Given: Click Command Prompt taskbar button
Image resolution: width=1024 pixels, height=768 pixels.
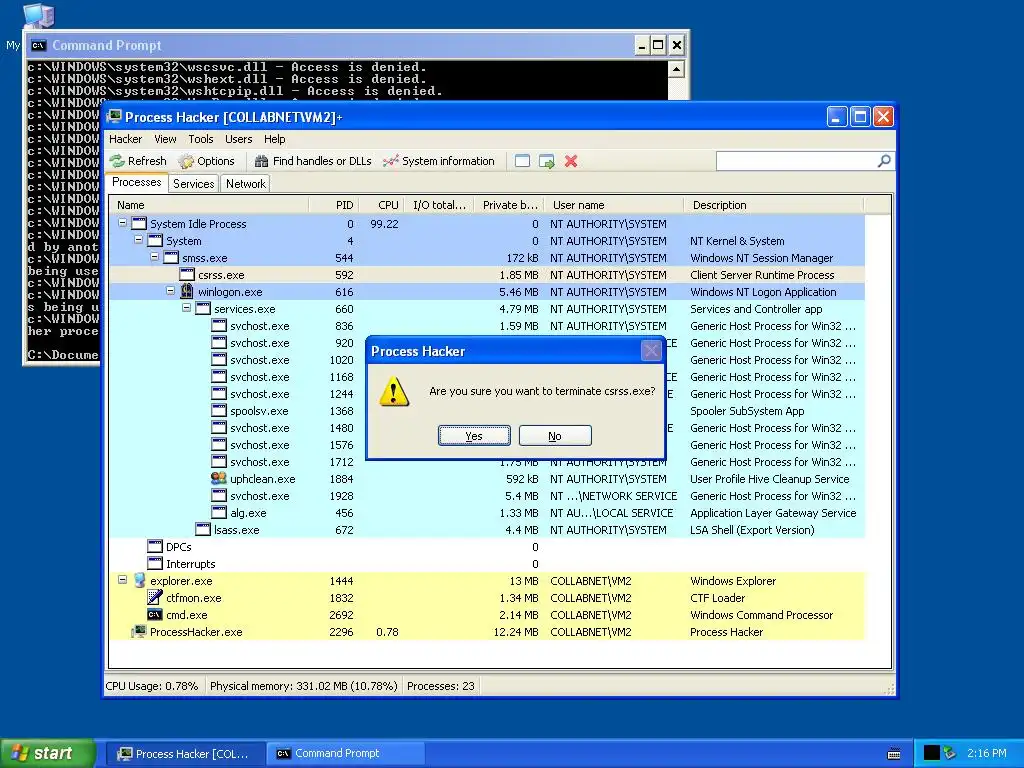Looking at the screenshot, I should pyautogui.click(x=345, y=754).
